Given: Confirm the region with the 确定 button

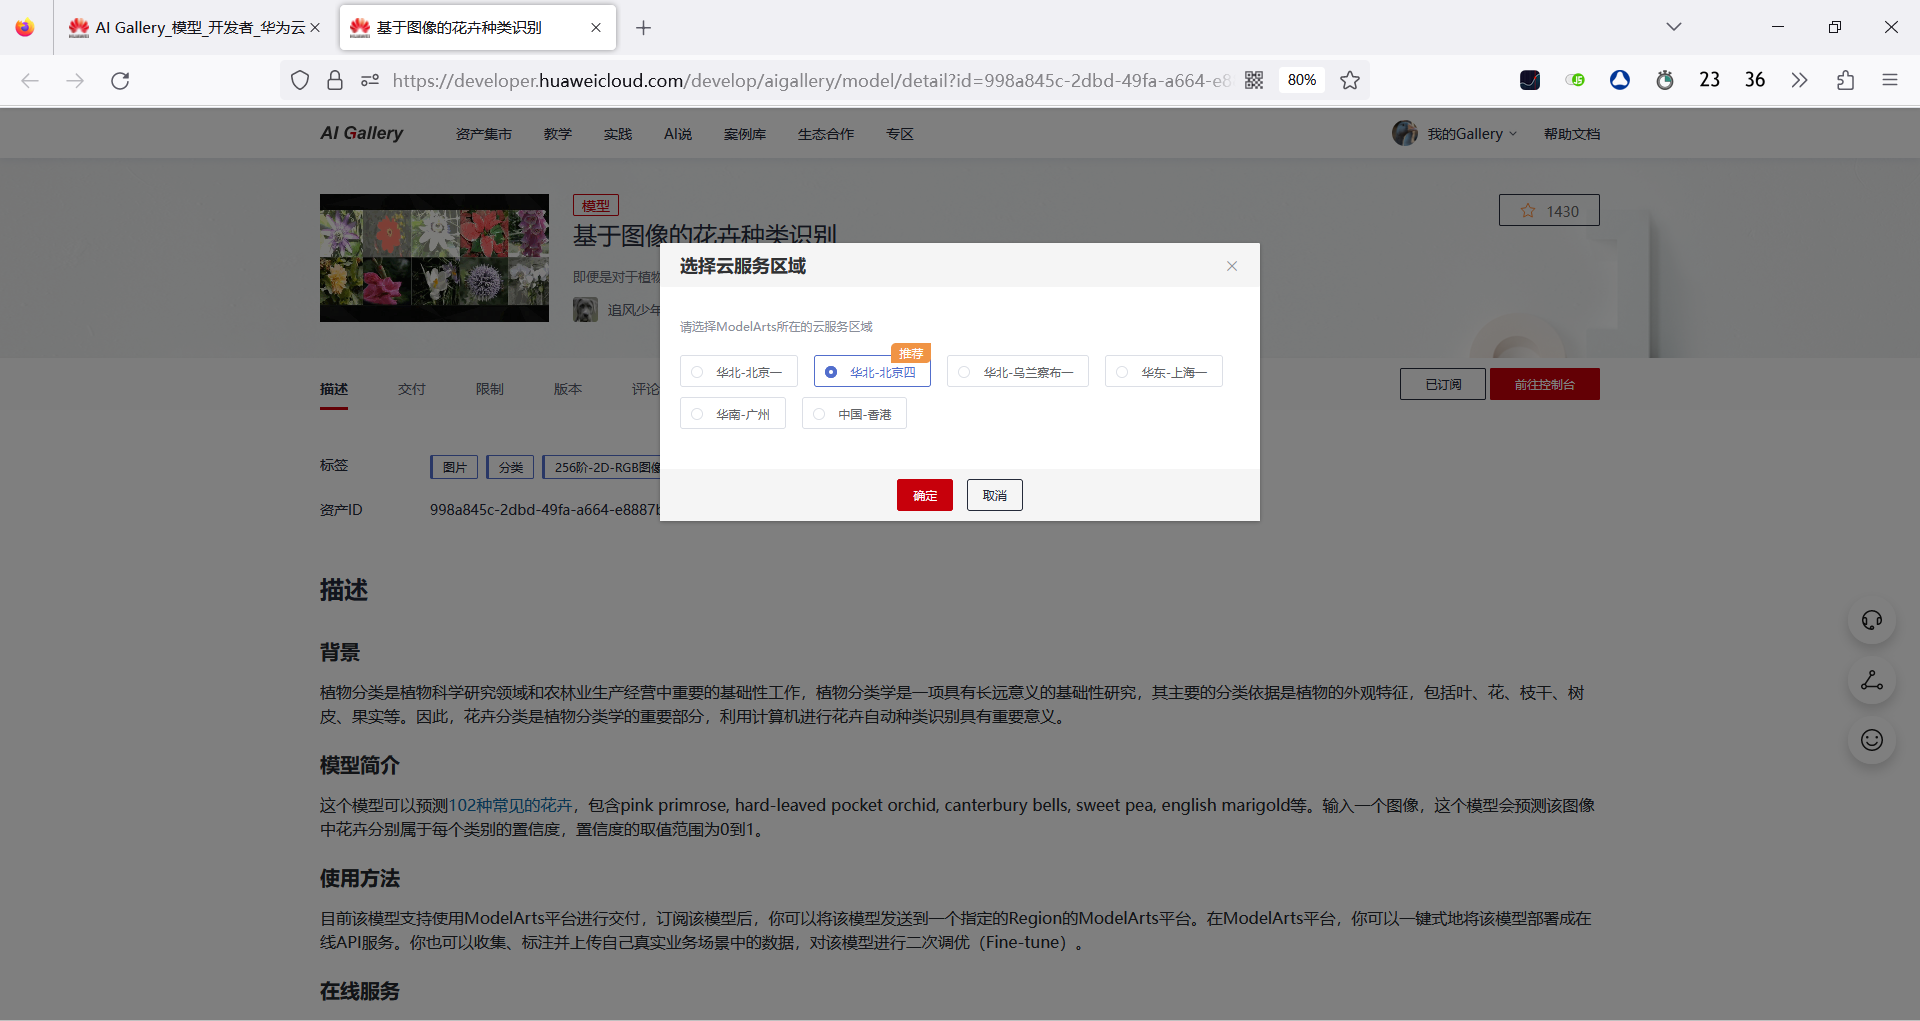Looking at the screenshot, I should pyautogui.click(x=924, y=494).
